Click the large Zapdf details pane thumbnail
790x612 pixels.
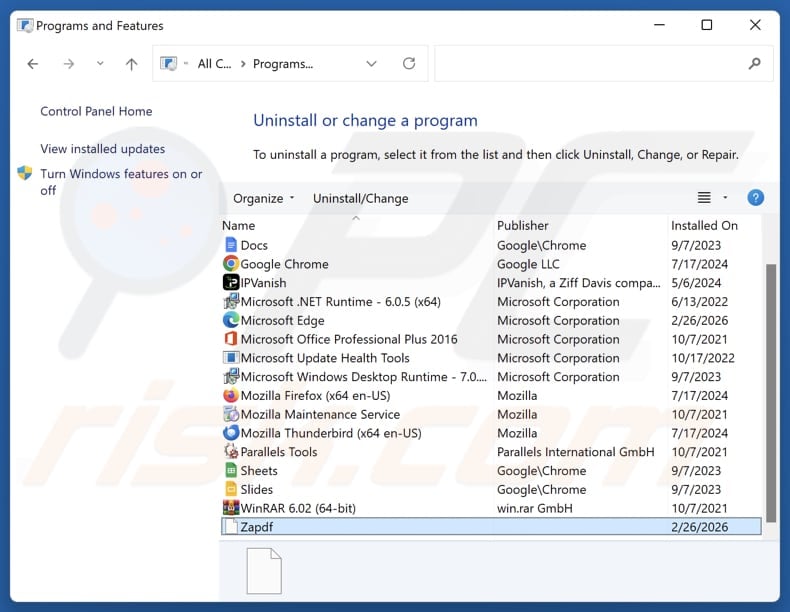264,571
